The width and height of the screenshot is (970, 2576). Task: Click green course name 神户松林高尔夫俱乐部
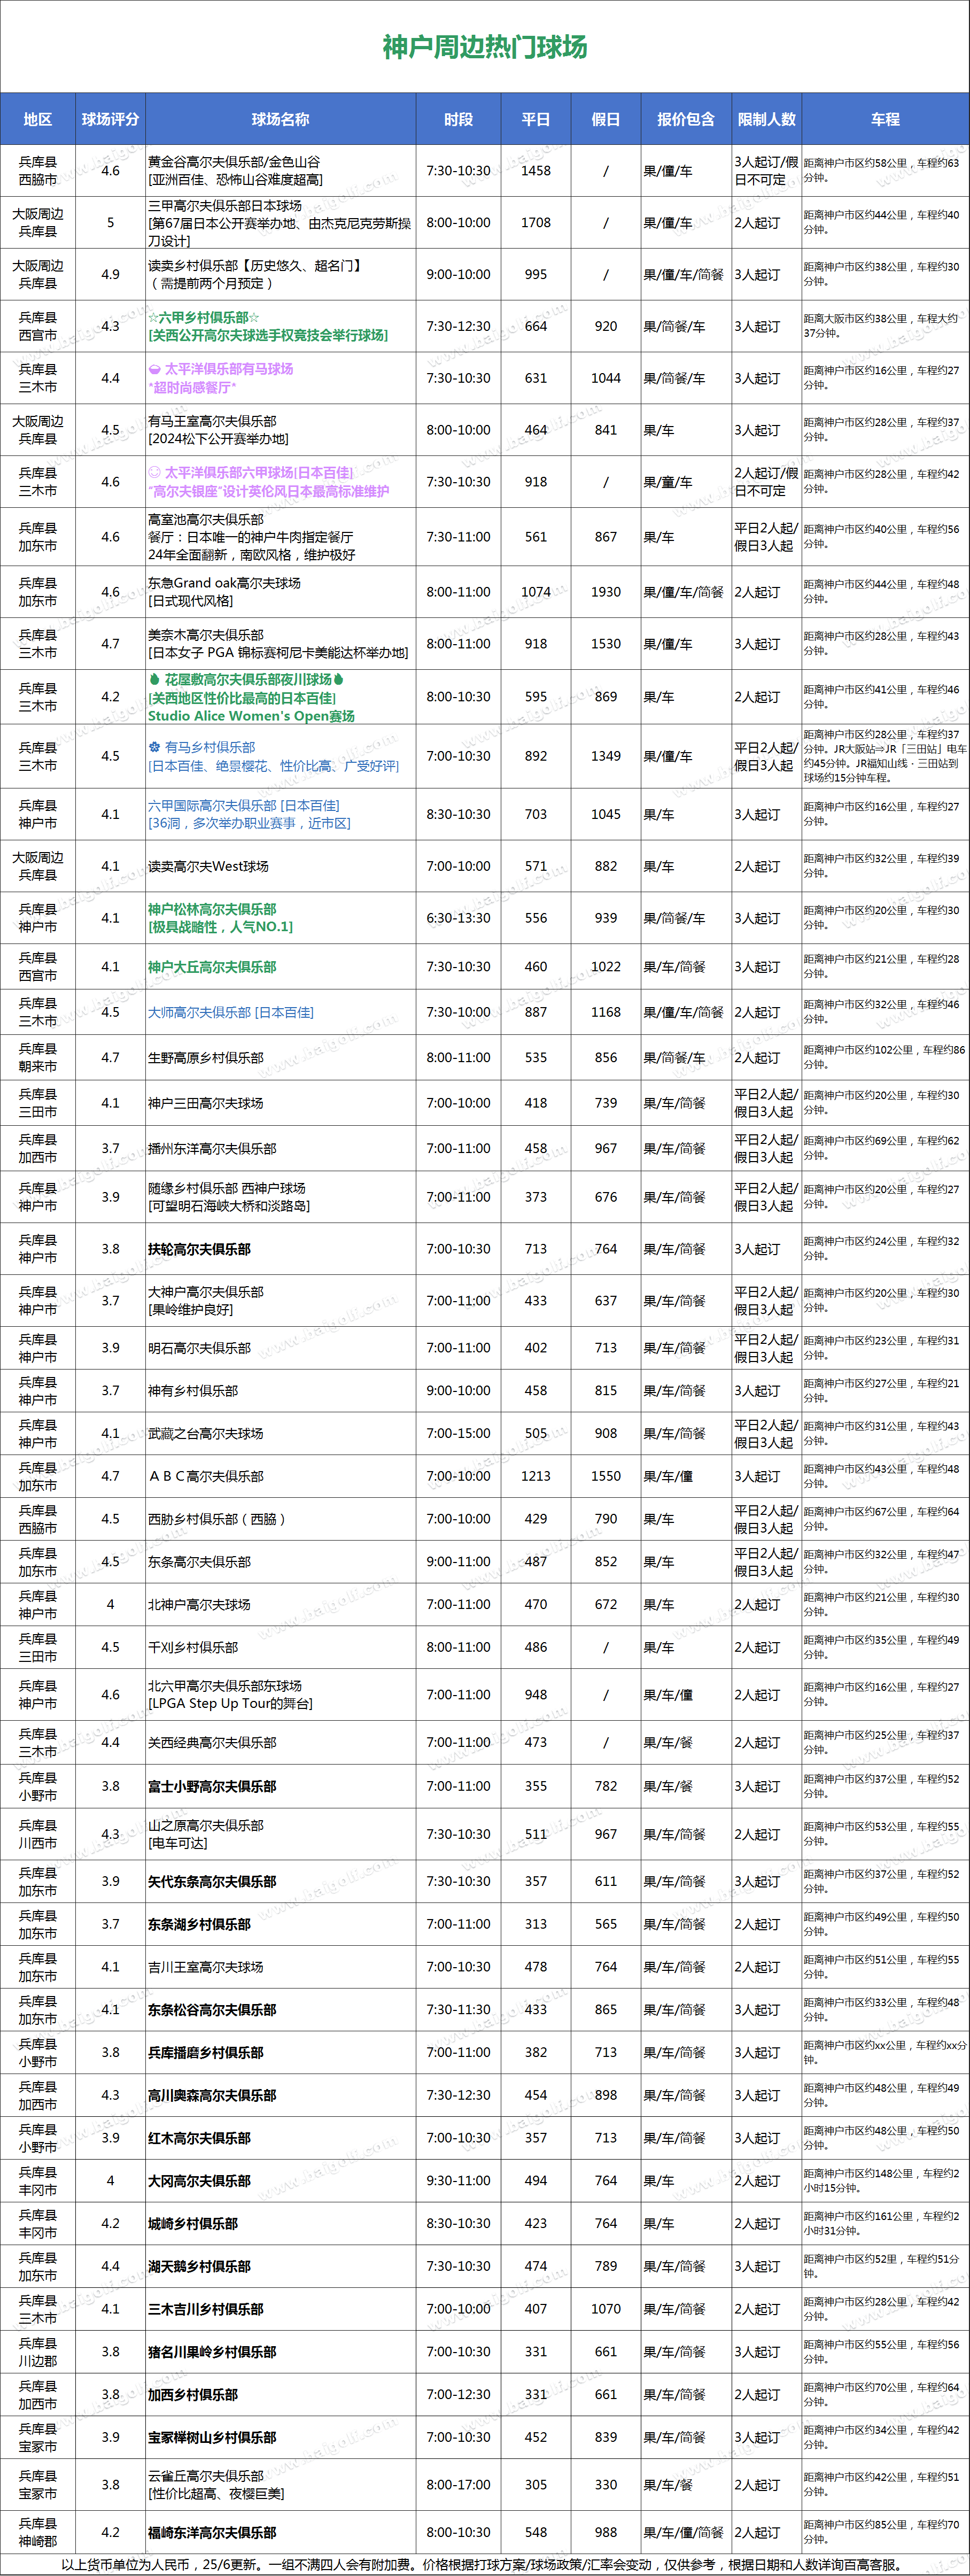coord(212,910)
